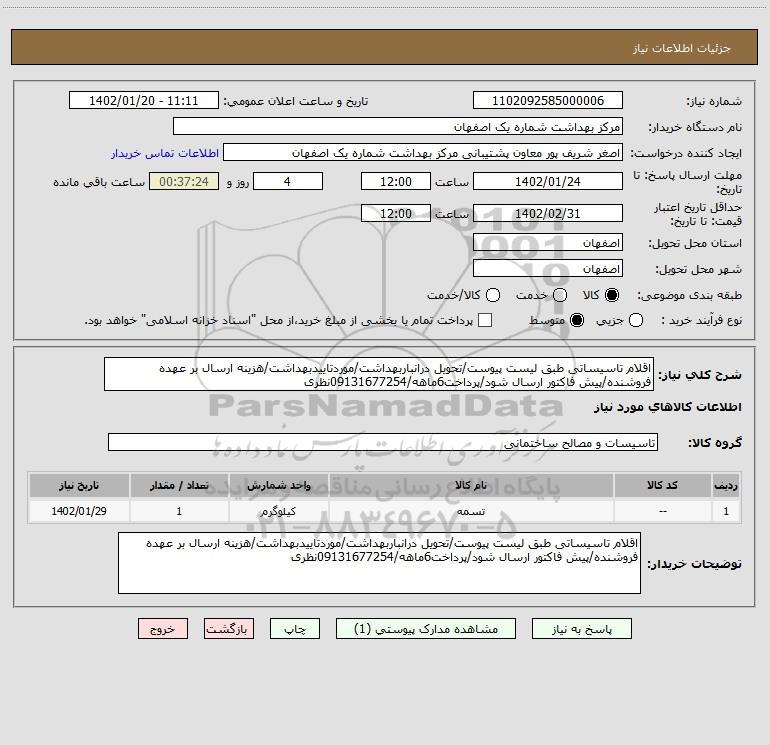Click the توضیحات خریدار text area
The height and width of the screenshot is (745, 770).
[379, 563]
